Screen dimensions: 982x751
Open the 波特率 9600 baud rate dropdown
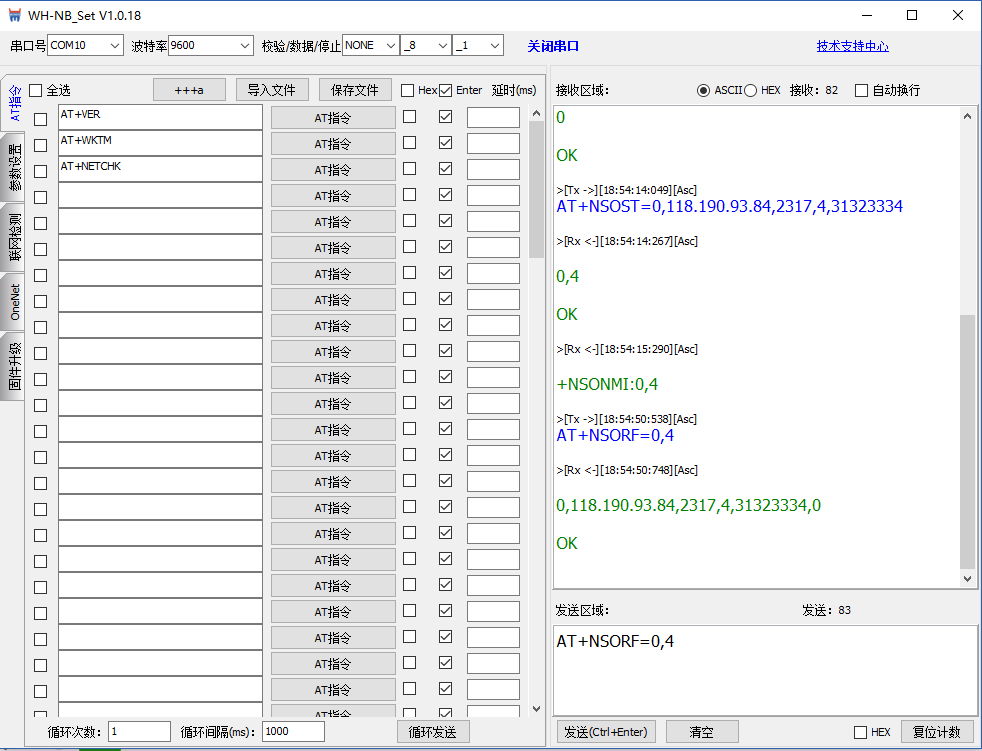pyautogui.click(x=210, y=46)
